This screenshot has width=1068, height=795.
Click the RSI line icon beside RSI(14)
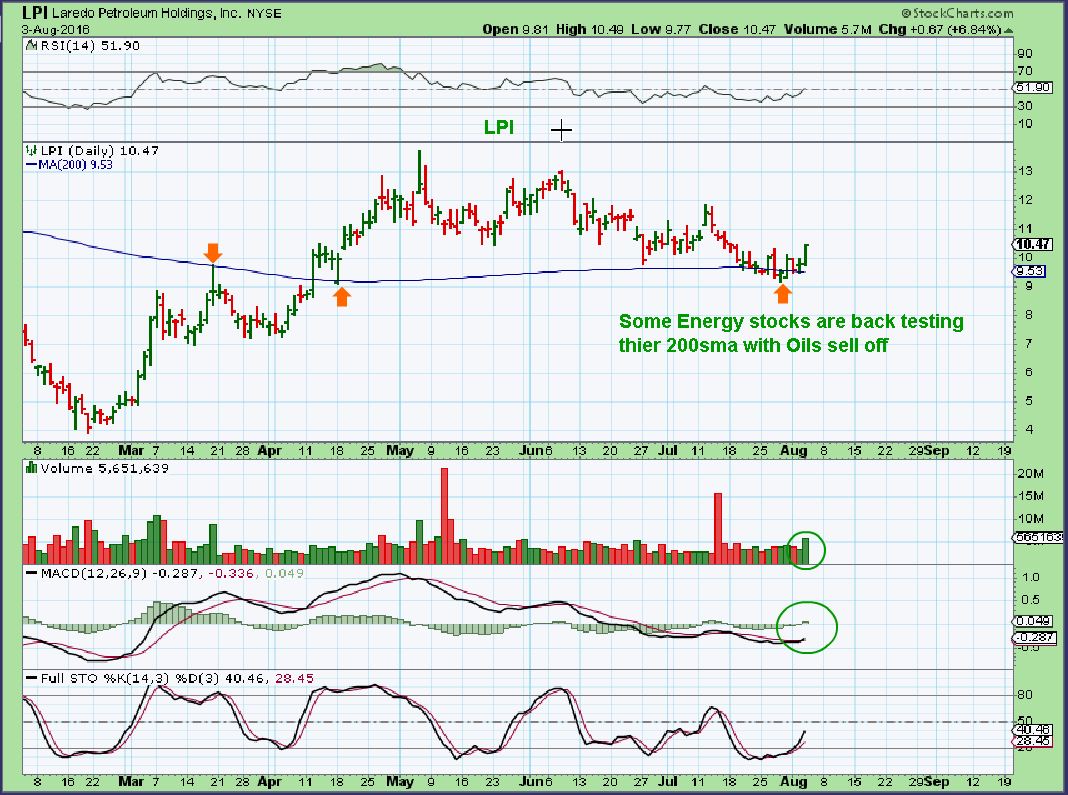31,46
